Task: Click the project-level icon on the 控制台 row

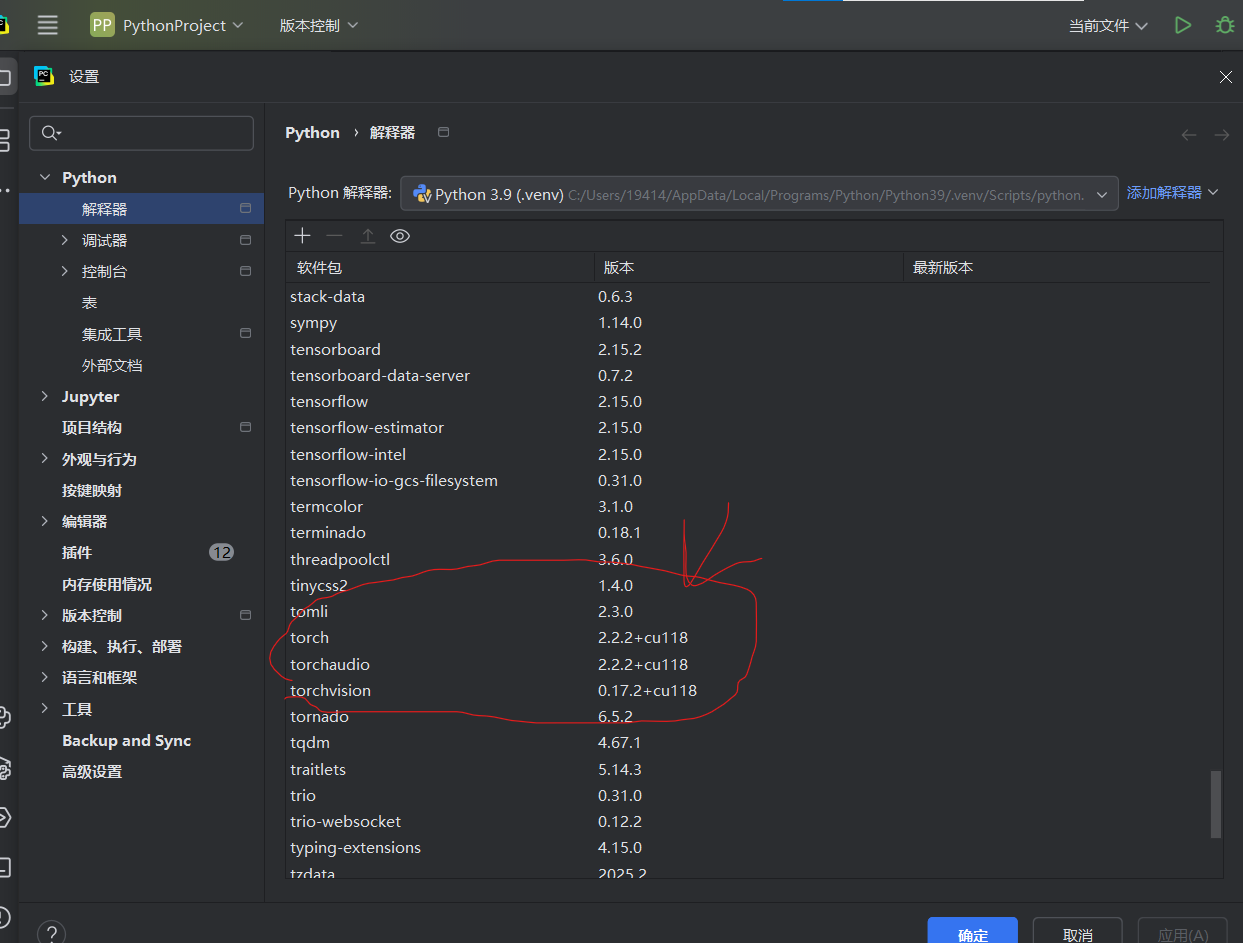Action: click(245, 271)
